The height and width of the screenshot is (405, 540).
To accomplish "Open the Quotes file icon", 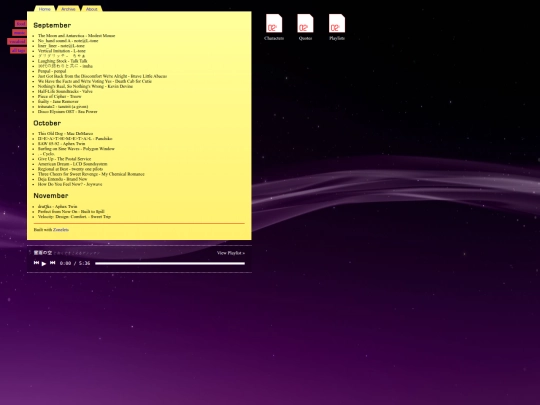I will (305, 23).
